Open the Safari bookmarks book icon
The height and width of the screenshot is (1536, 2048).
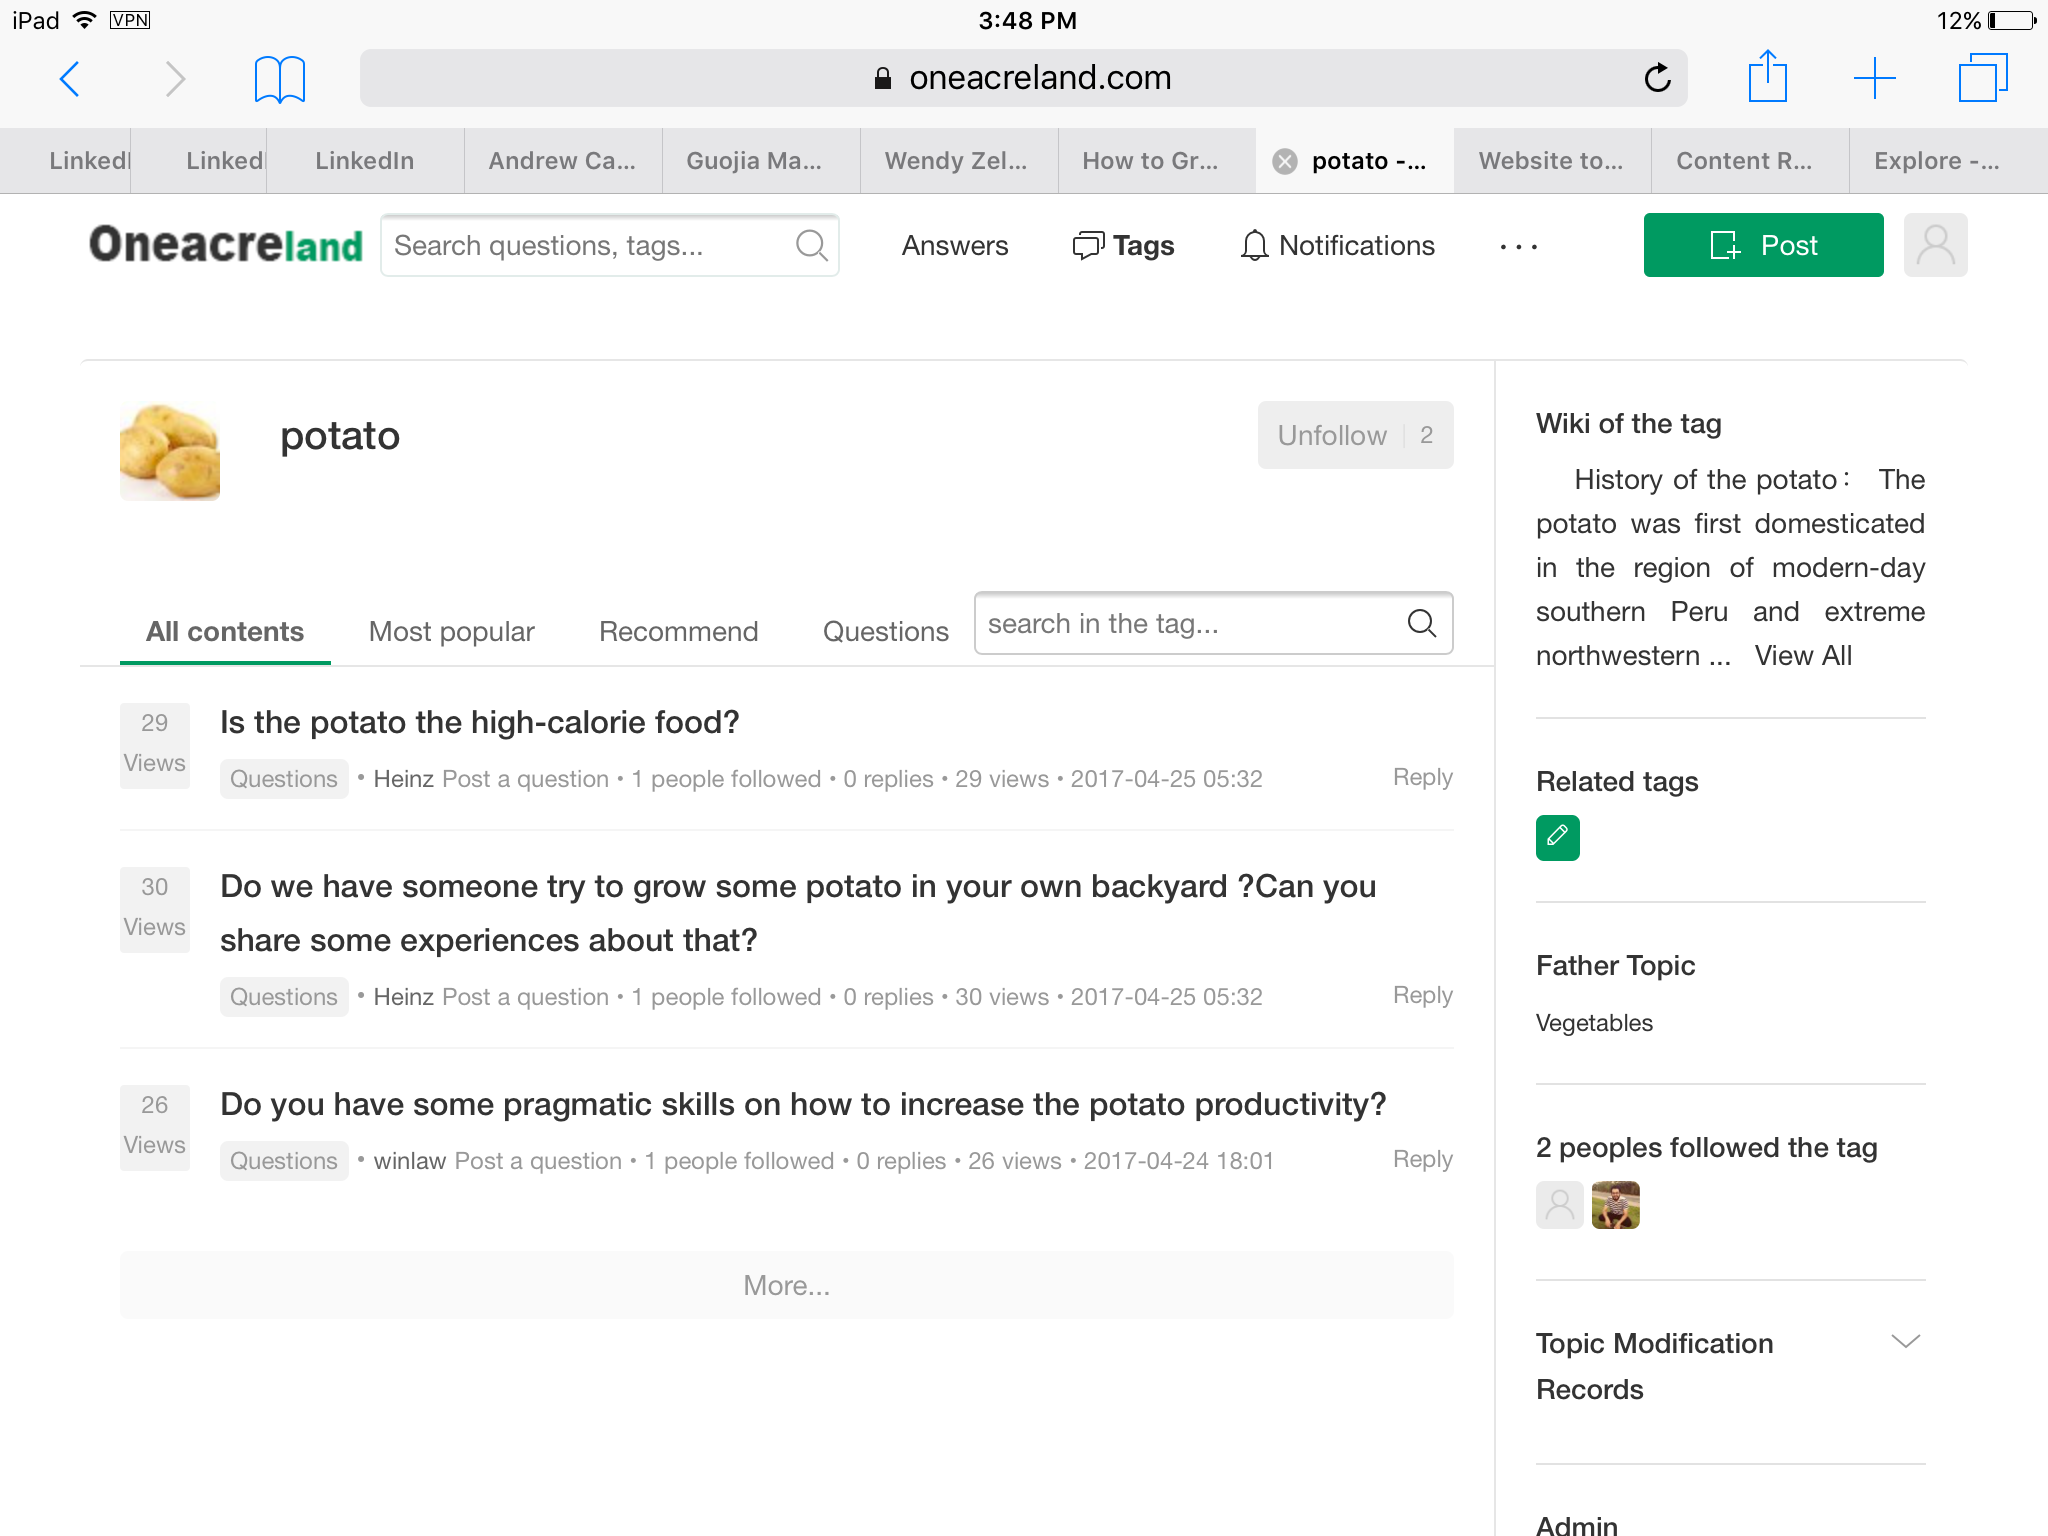tap(279, 79)
